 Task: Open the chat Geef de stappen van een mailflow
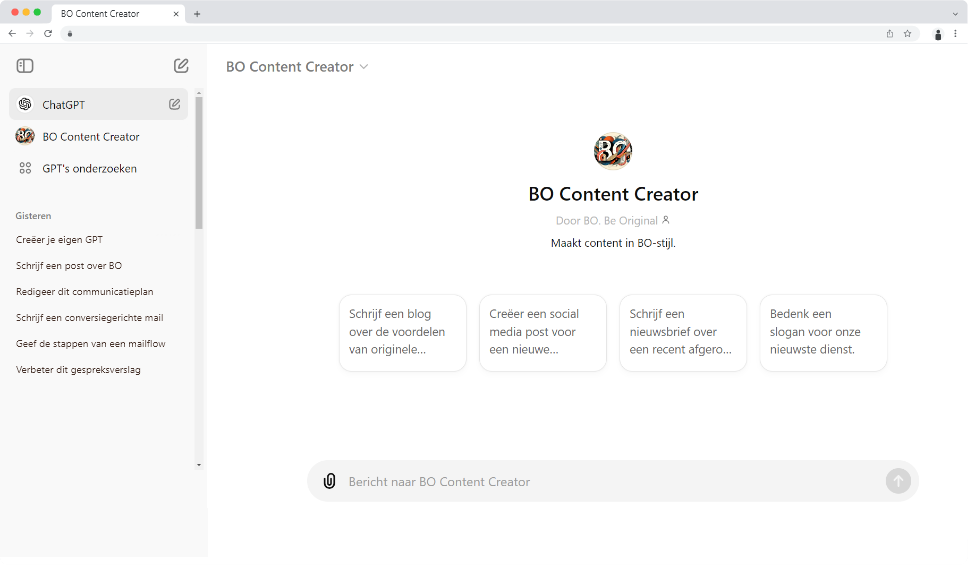click(91, 343)
